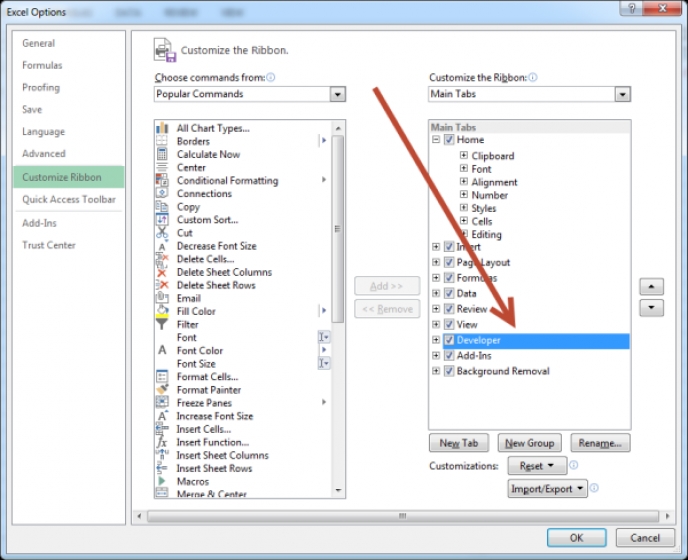Click the Rename button
The image size is (688, 560).
tap(600, 443)
